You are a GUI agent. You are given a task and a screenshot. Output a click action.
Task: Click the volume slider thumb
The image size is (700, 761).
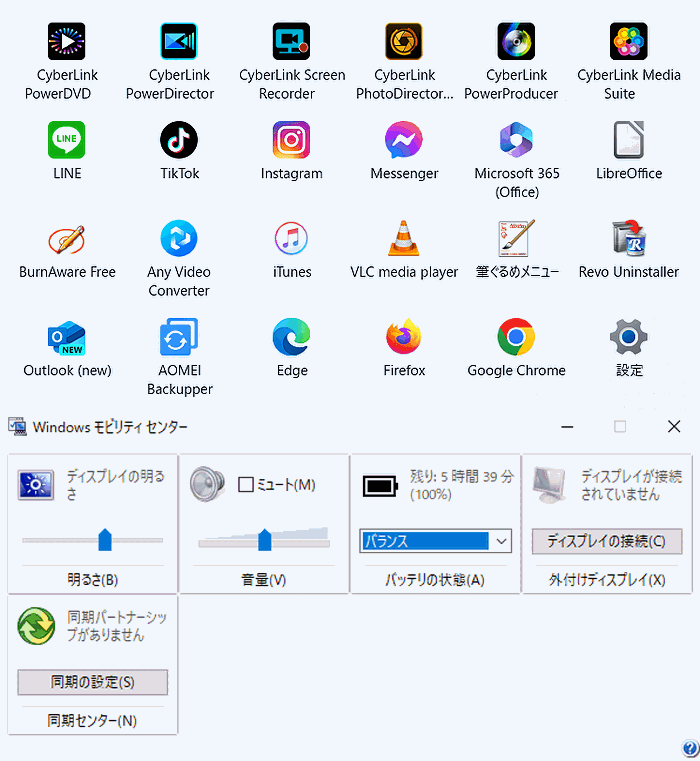265,540
